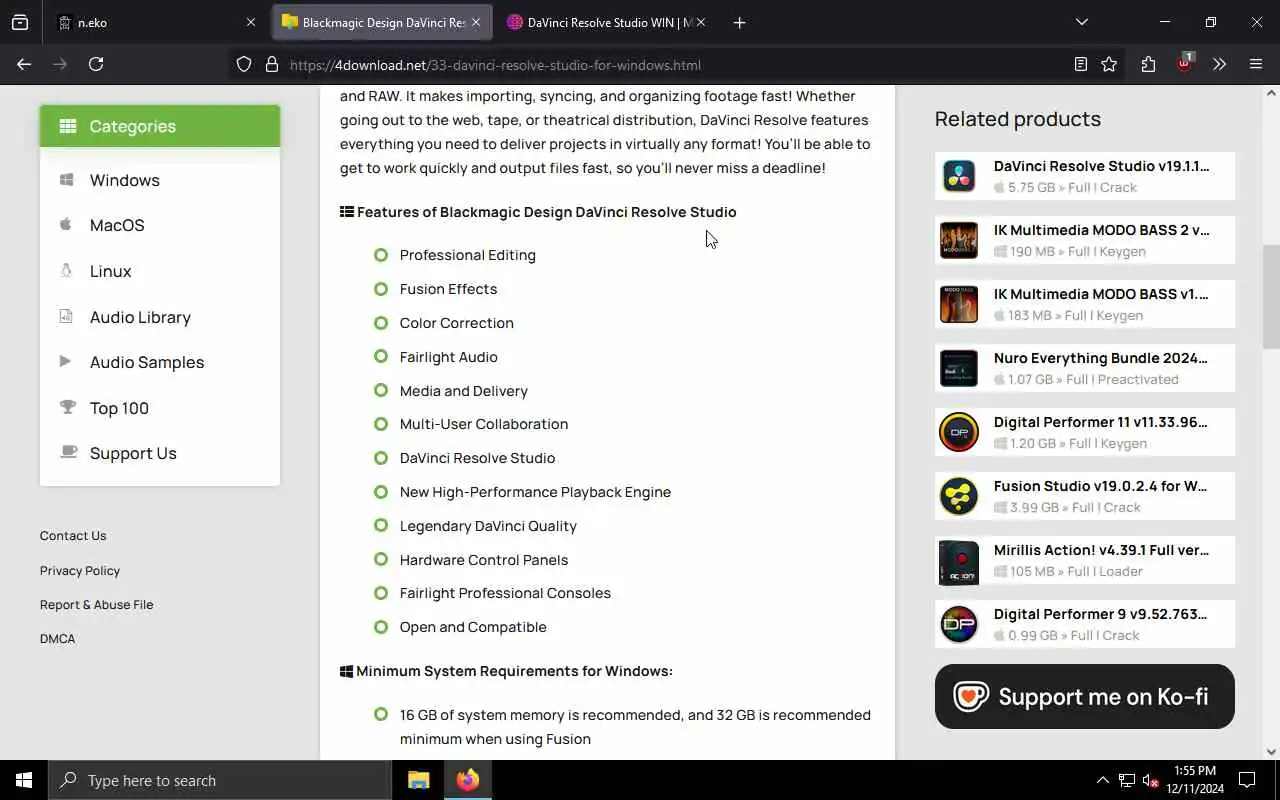Open a new tab with plus icon
This screenshot has width=1280, height=800.
point(739,22)
